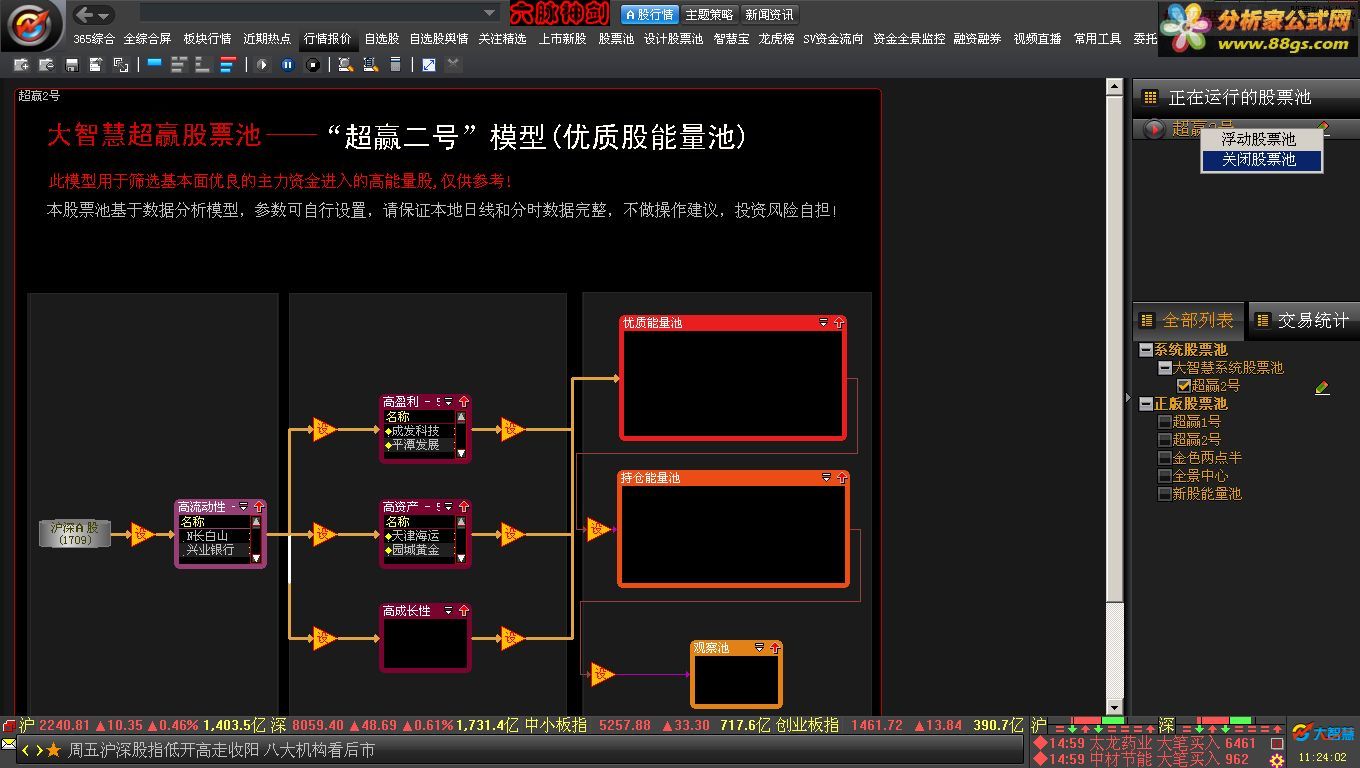
Task: Click the gray stacked-bars align icon
Action: pyautogui.click(x=179, y=64)
